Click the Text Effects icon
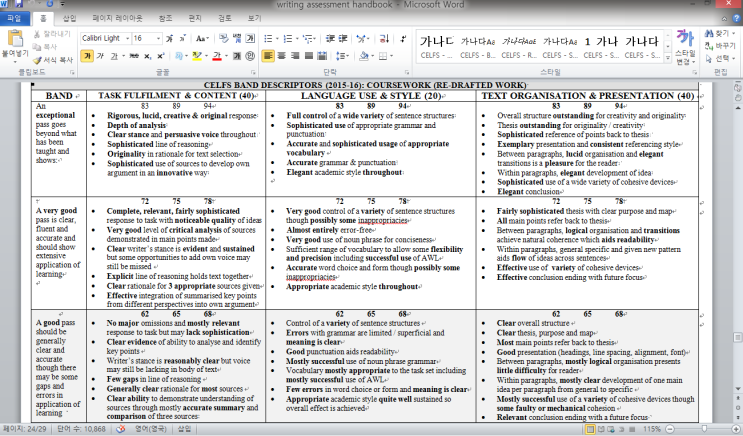 tap(181, 56)
